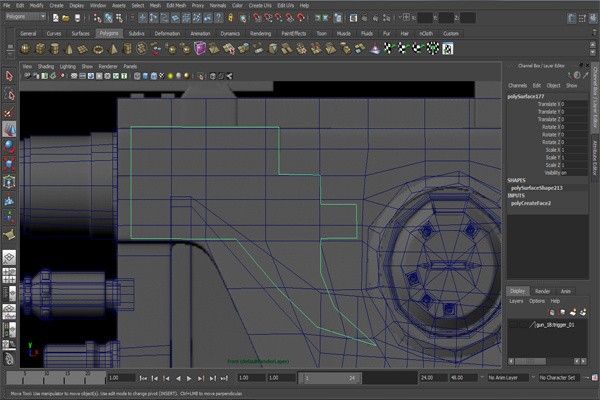
Task: Click the purple cube shelf icon
Action: click(200, 49)
